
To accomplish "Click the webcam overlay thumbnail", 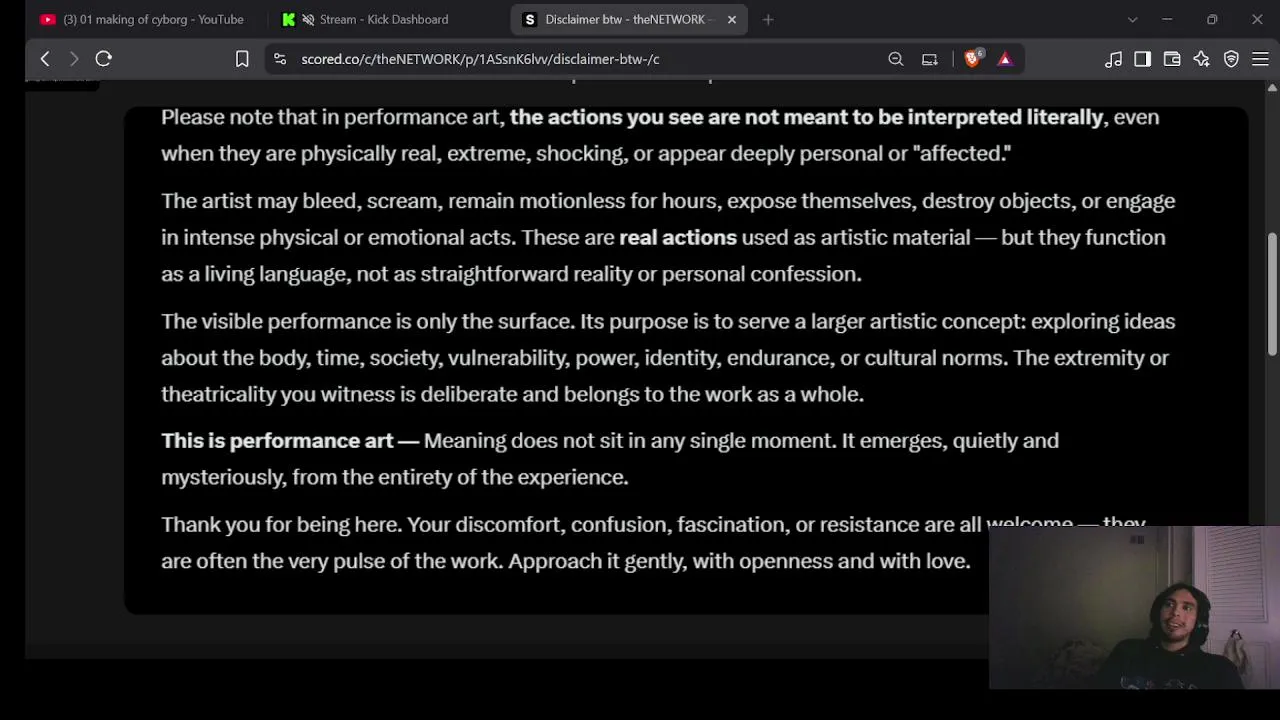I will click(1134, 608).
